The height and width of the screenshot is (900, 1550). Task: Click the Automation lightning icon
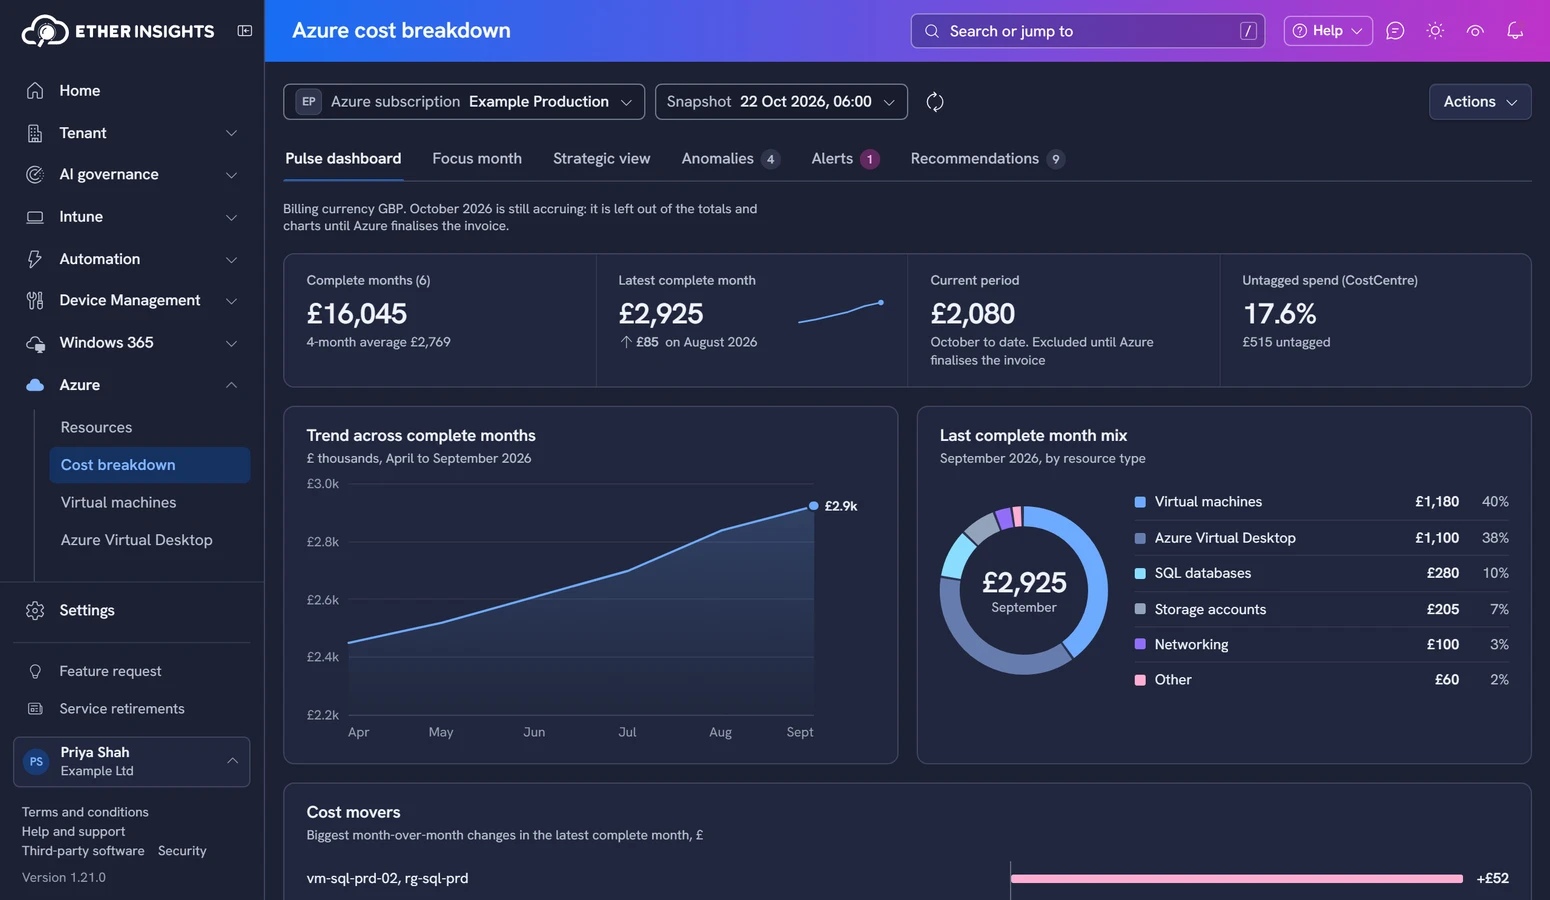(x=35, y=259)
